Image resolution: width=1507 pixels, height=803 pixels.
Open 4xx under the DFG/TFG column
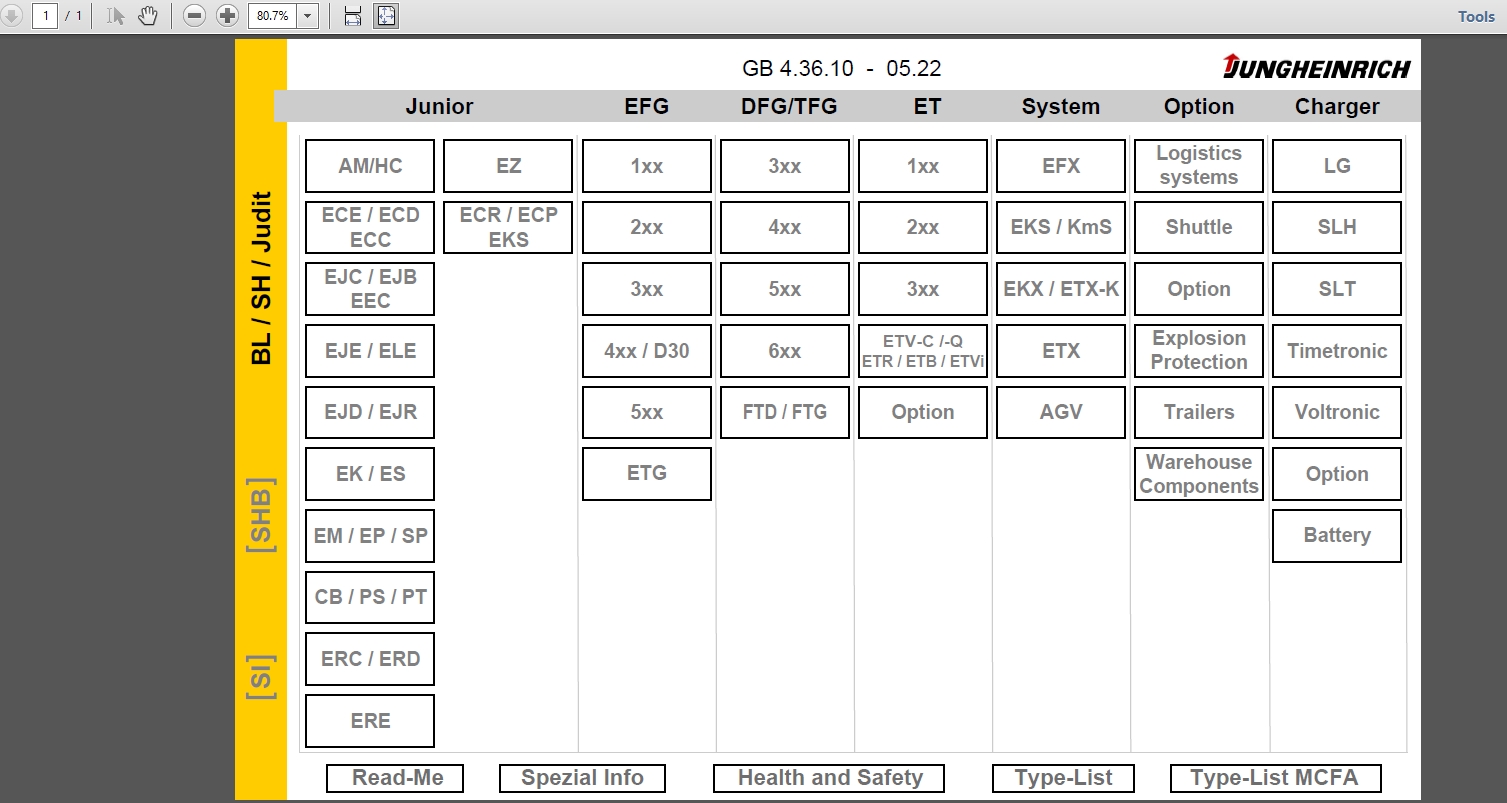(785, 227)
